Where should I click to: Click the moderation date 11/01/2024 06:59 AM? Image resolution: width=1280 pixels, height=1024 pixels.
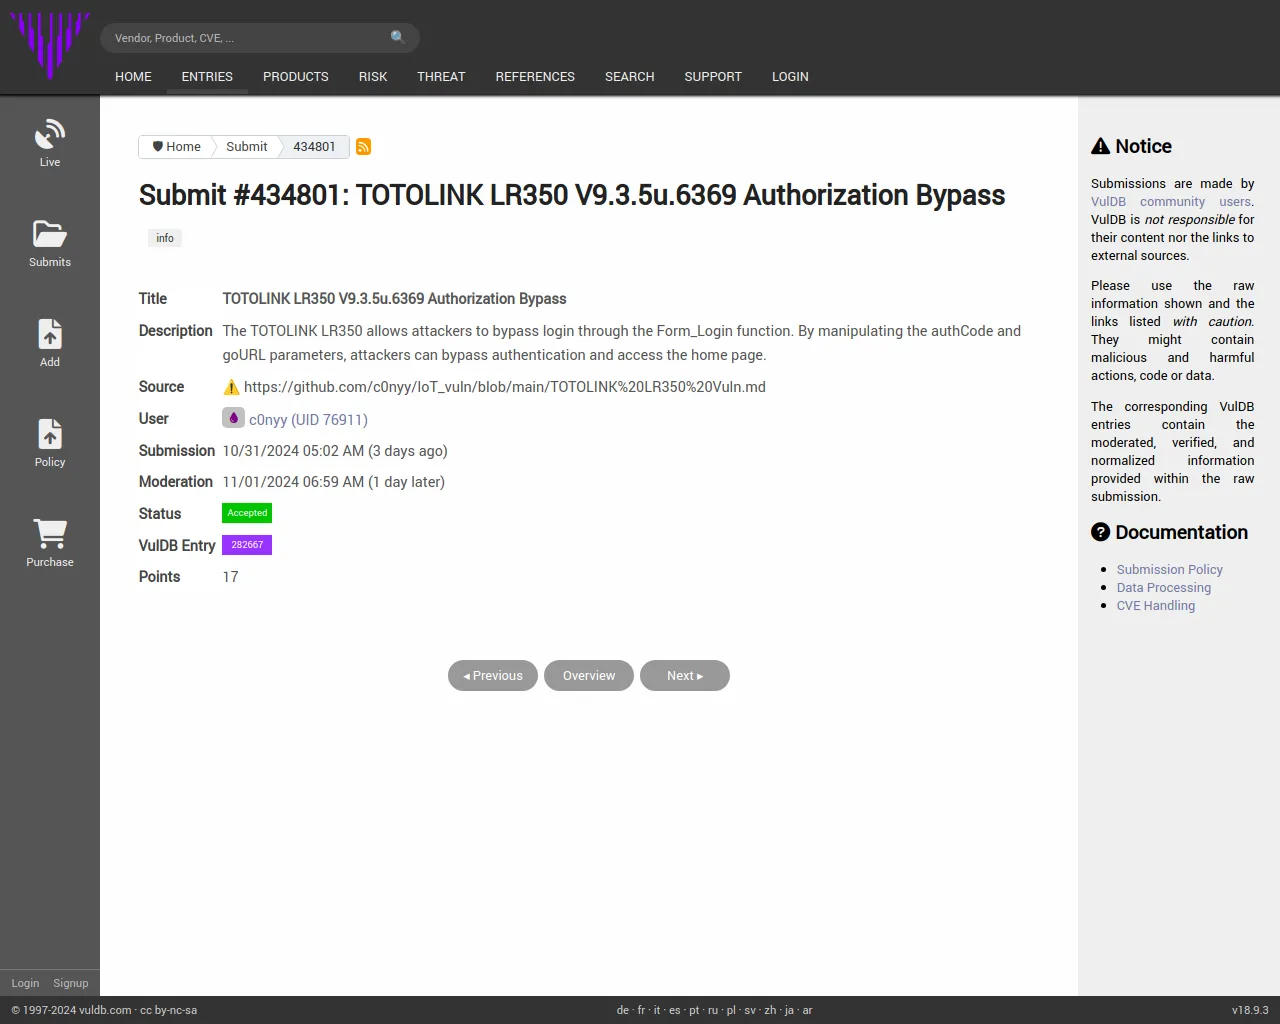[x=293, y=482]
